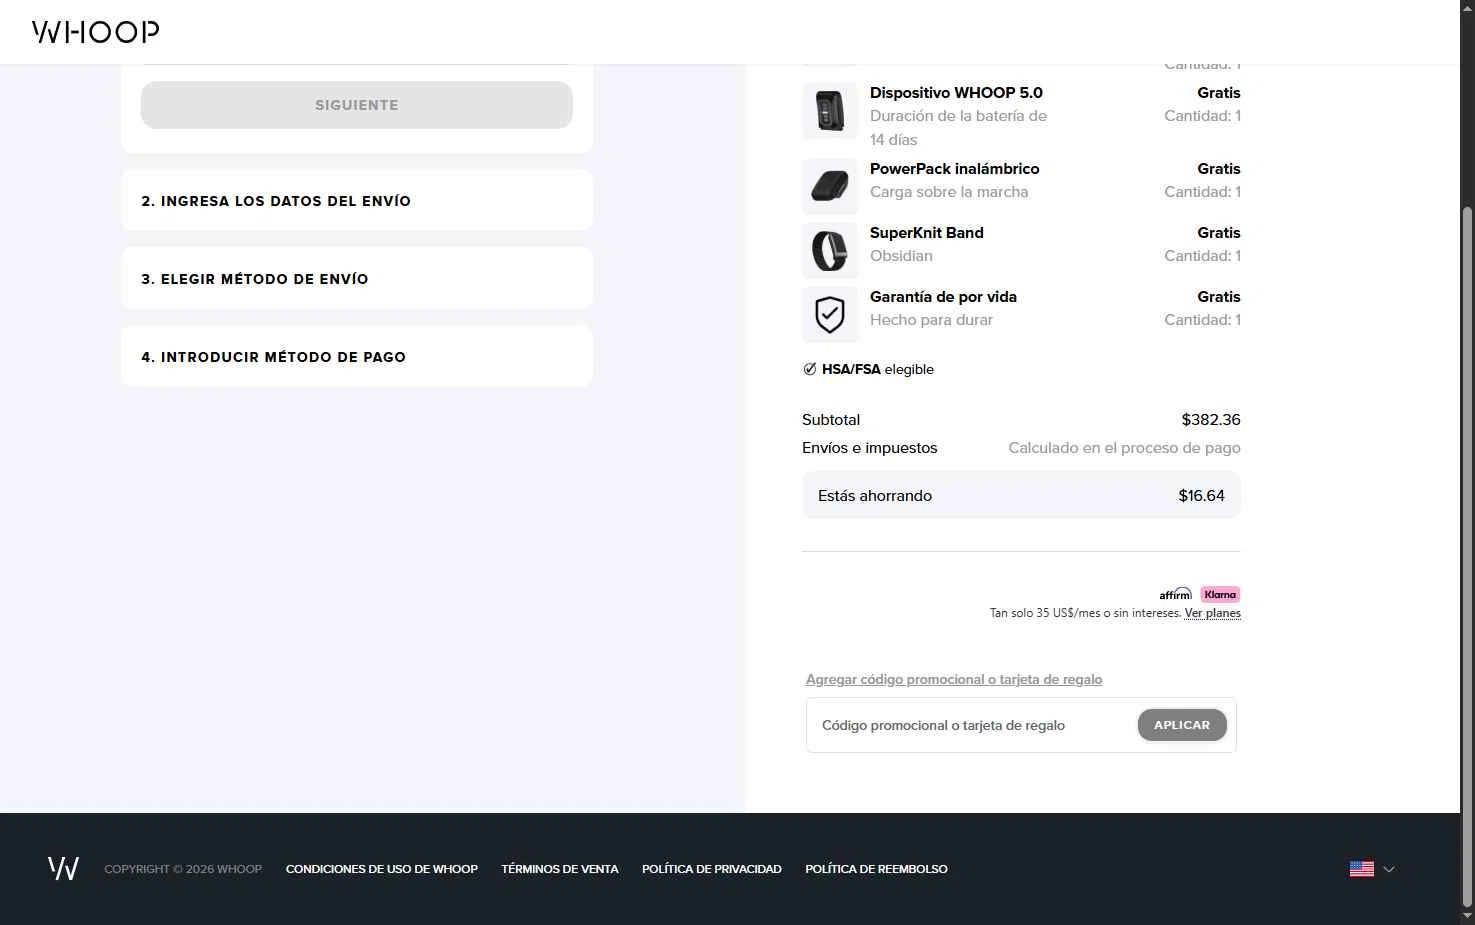
Task: Click the WHOOP logo in the header
Action: point(96,32)
